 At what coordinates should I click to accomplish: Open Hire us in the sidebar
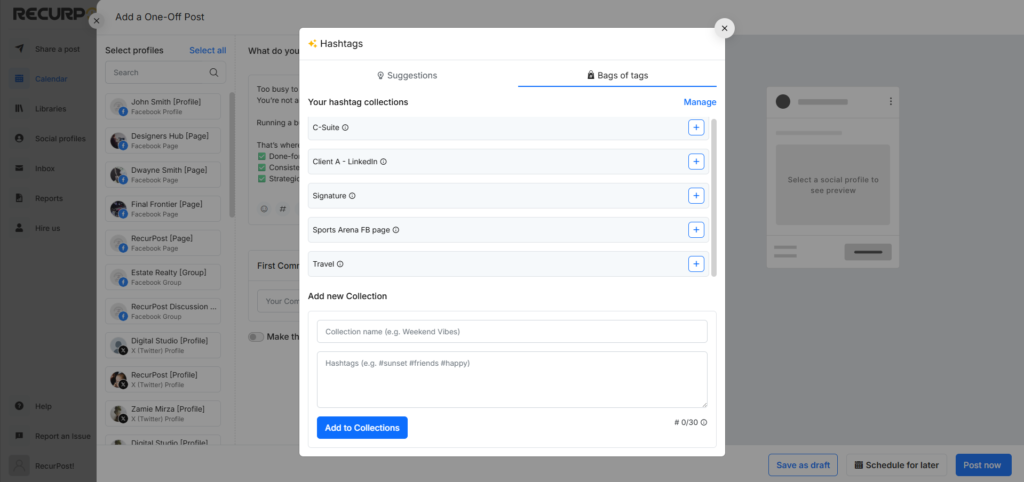[47, 228]
